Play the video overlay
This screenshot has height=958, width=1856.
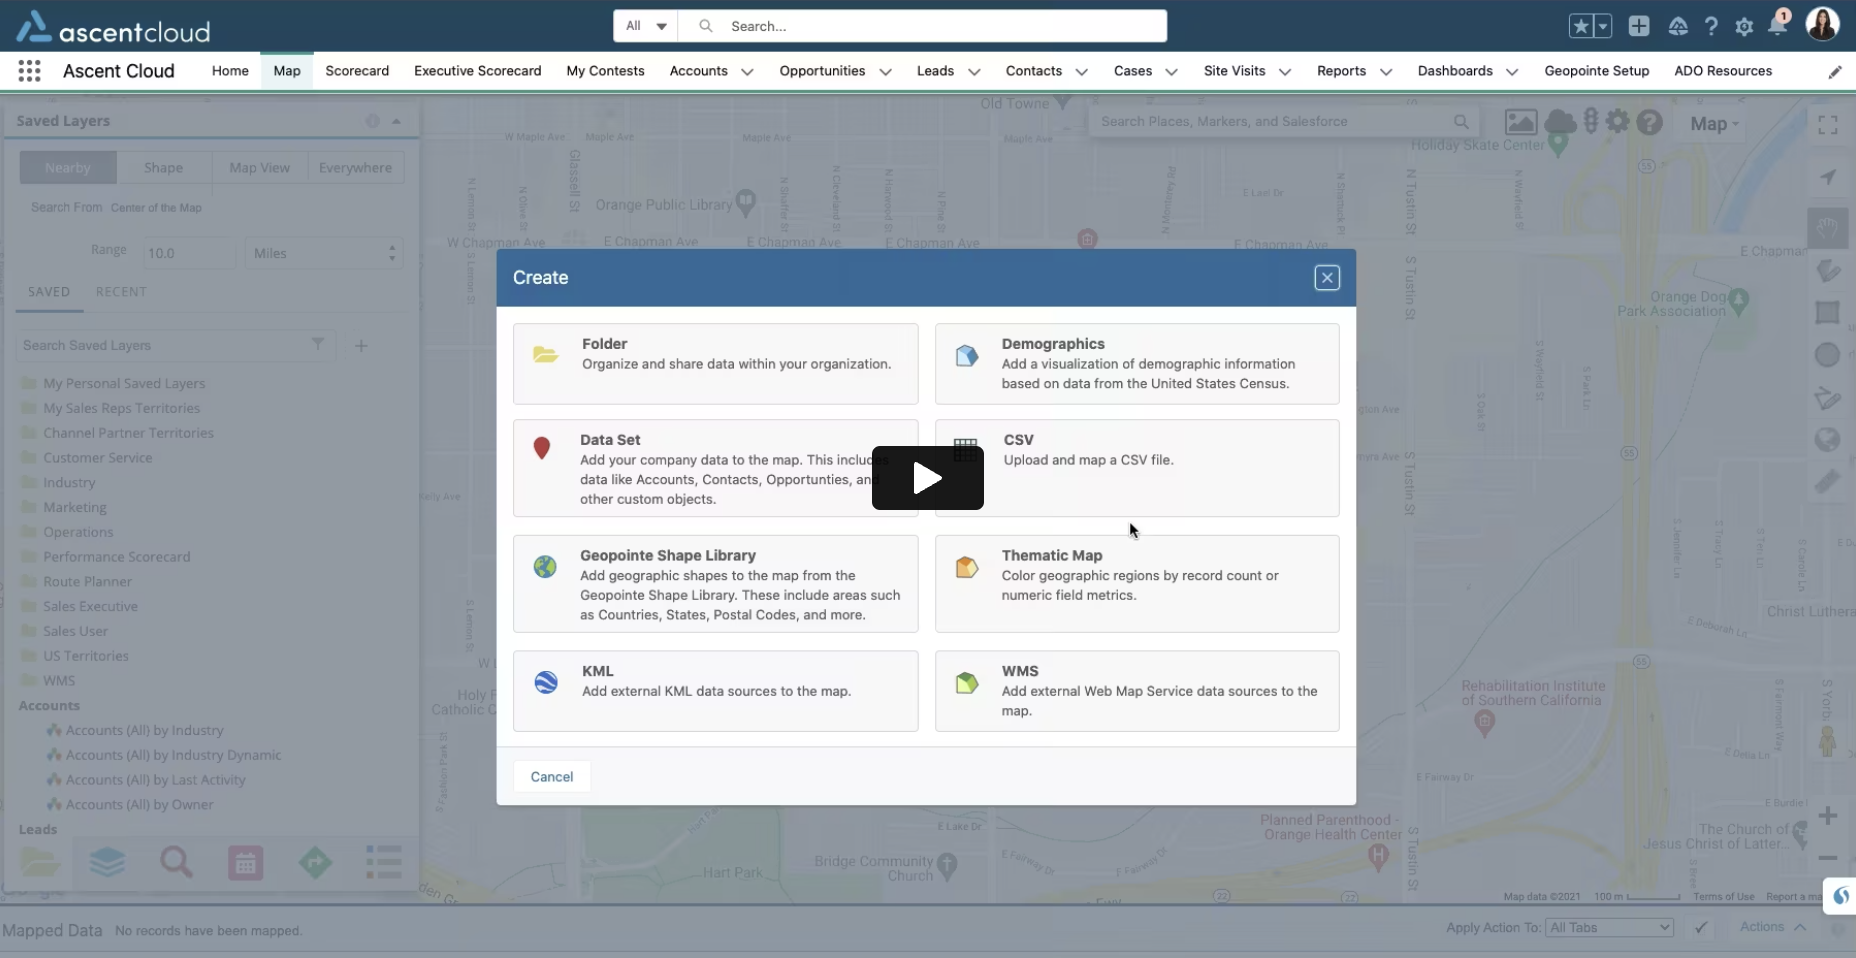click(x=928, y=478)
